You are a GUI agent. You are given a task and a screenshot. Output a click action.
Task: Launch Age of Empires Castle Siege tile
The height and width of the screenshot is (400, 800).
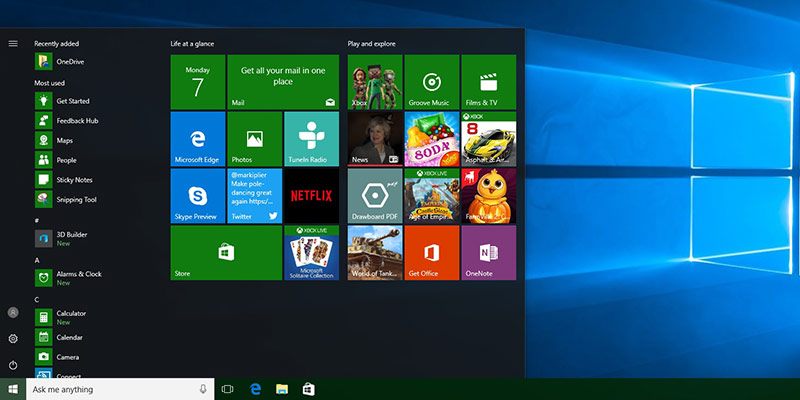(432, 196)
